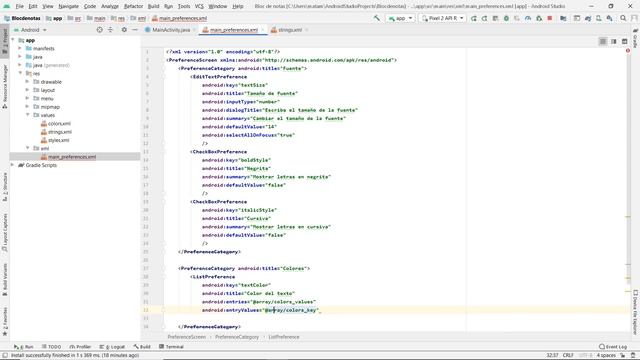Click the 32:37 cursor position indicator
Image resolution: width=640 pixels, height=360 pixels.
[x=552, y=355]
